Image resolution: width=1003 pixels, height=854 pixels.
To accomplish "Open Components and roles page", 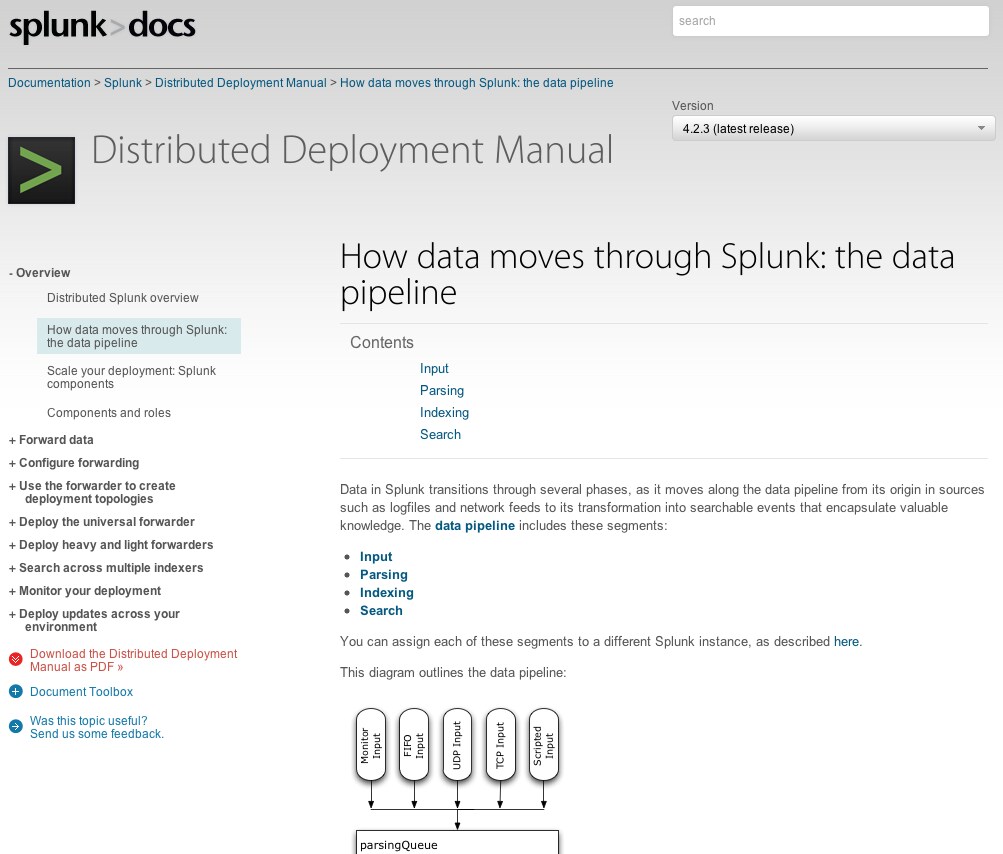I will (x=109, y=413).
